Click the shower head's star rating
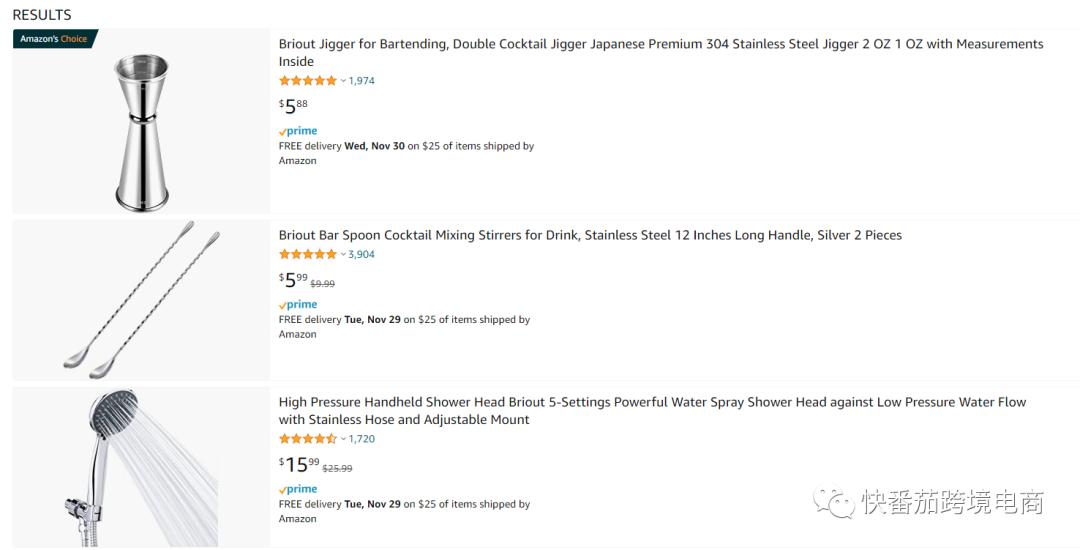1080x550 pixels. [x=308, y=439]
